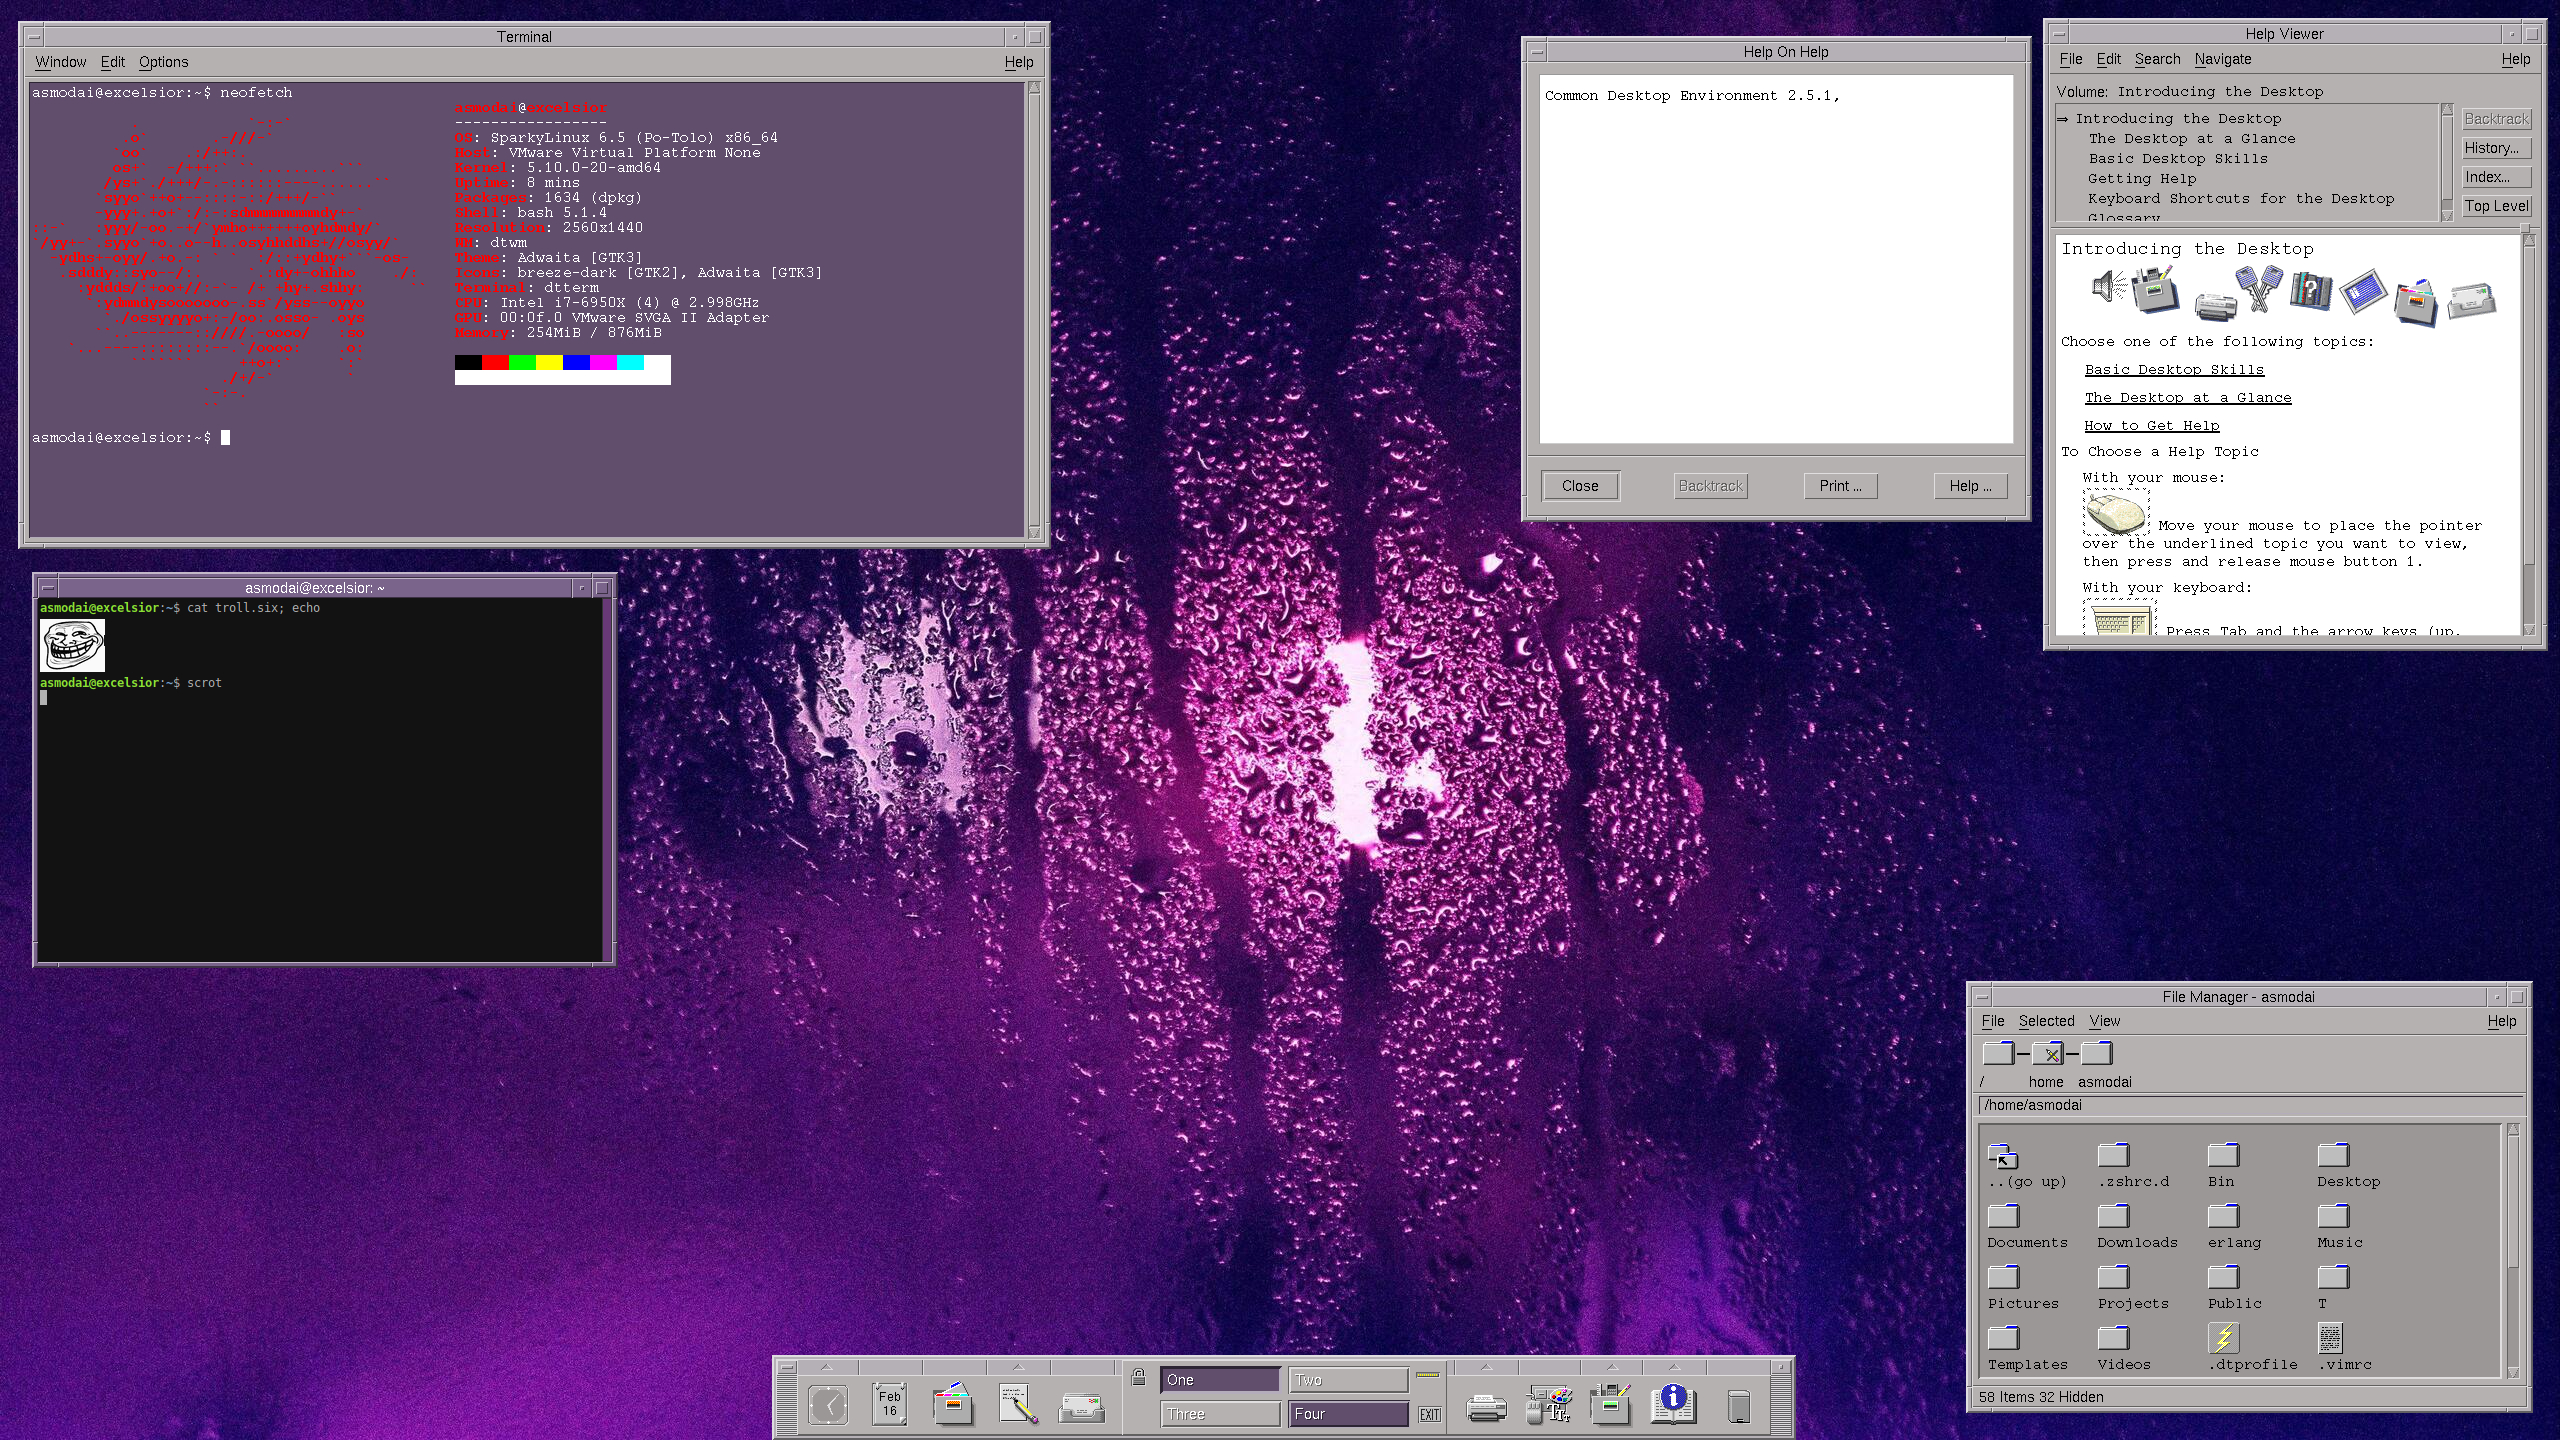This screenshot has height=1440, width=2560.
Task: Switch to workspace Two
Action: pyautogui.click(x=1348, y=1380)
